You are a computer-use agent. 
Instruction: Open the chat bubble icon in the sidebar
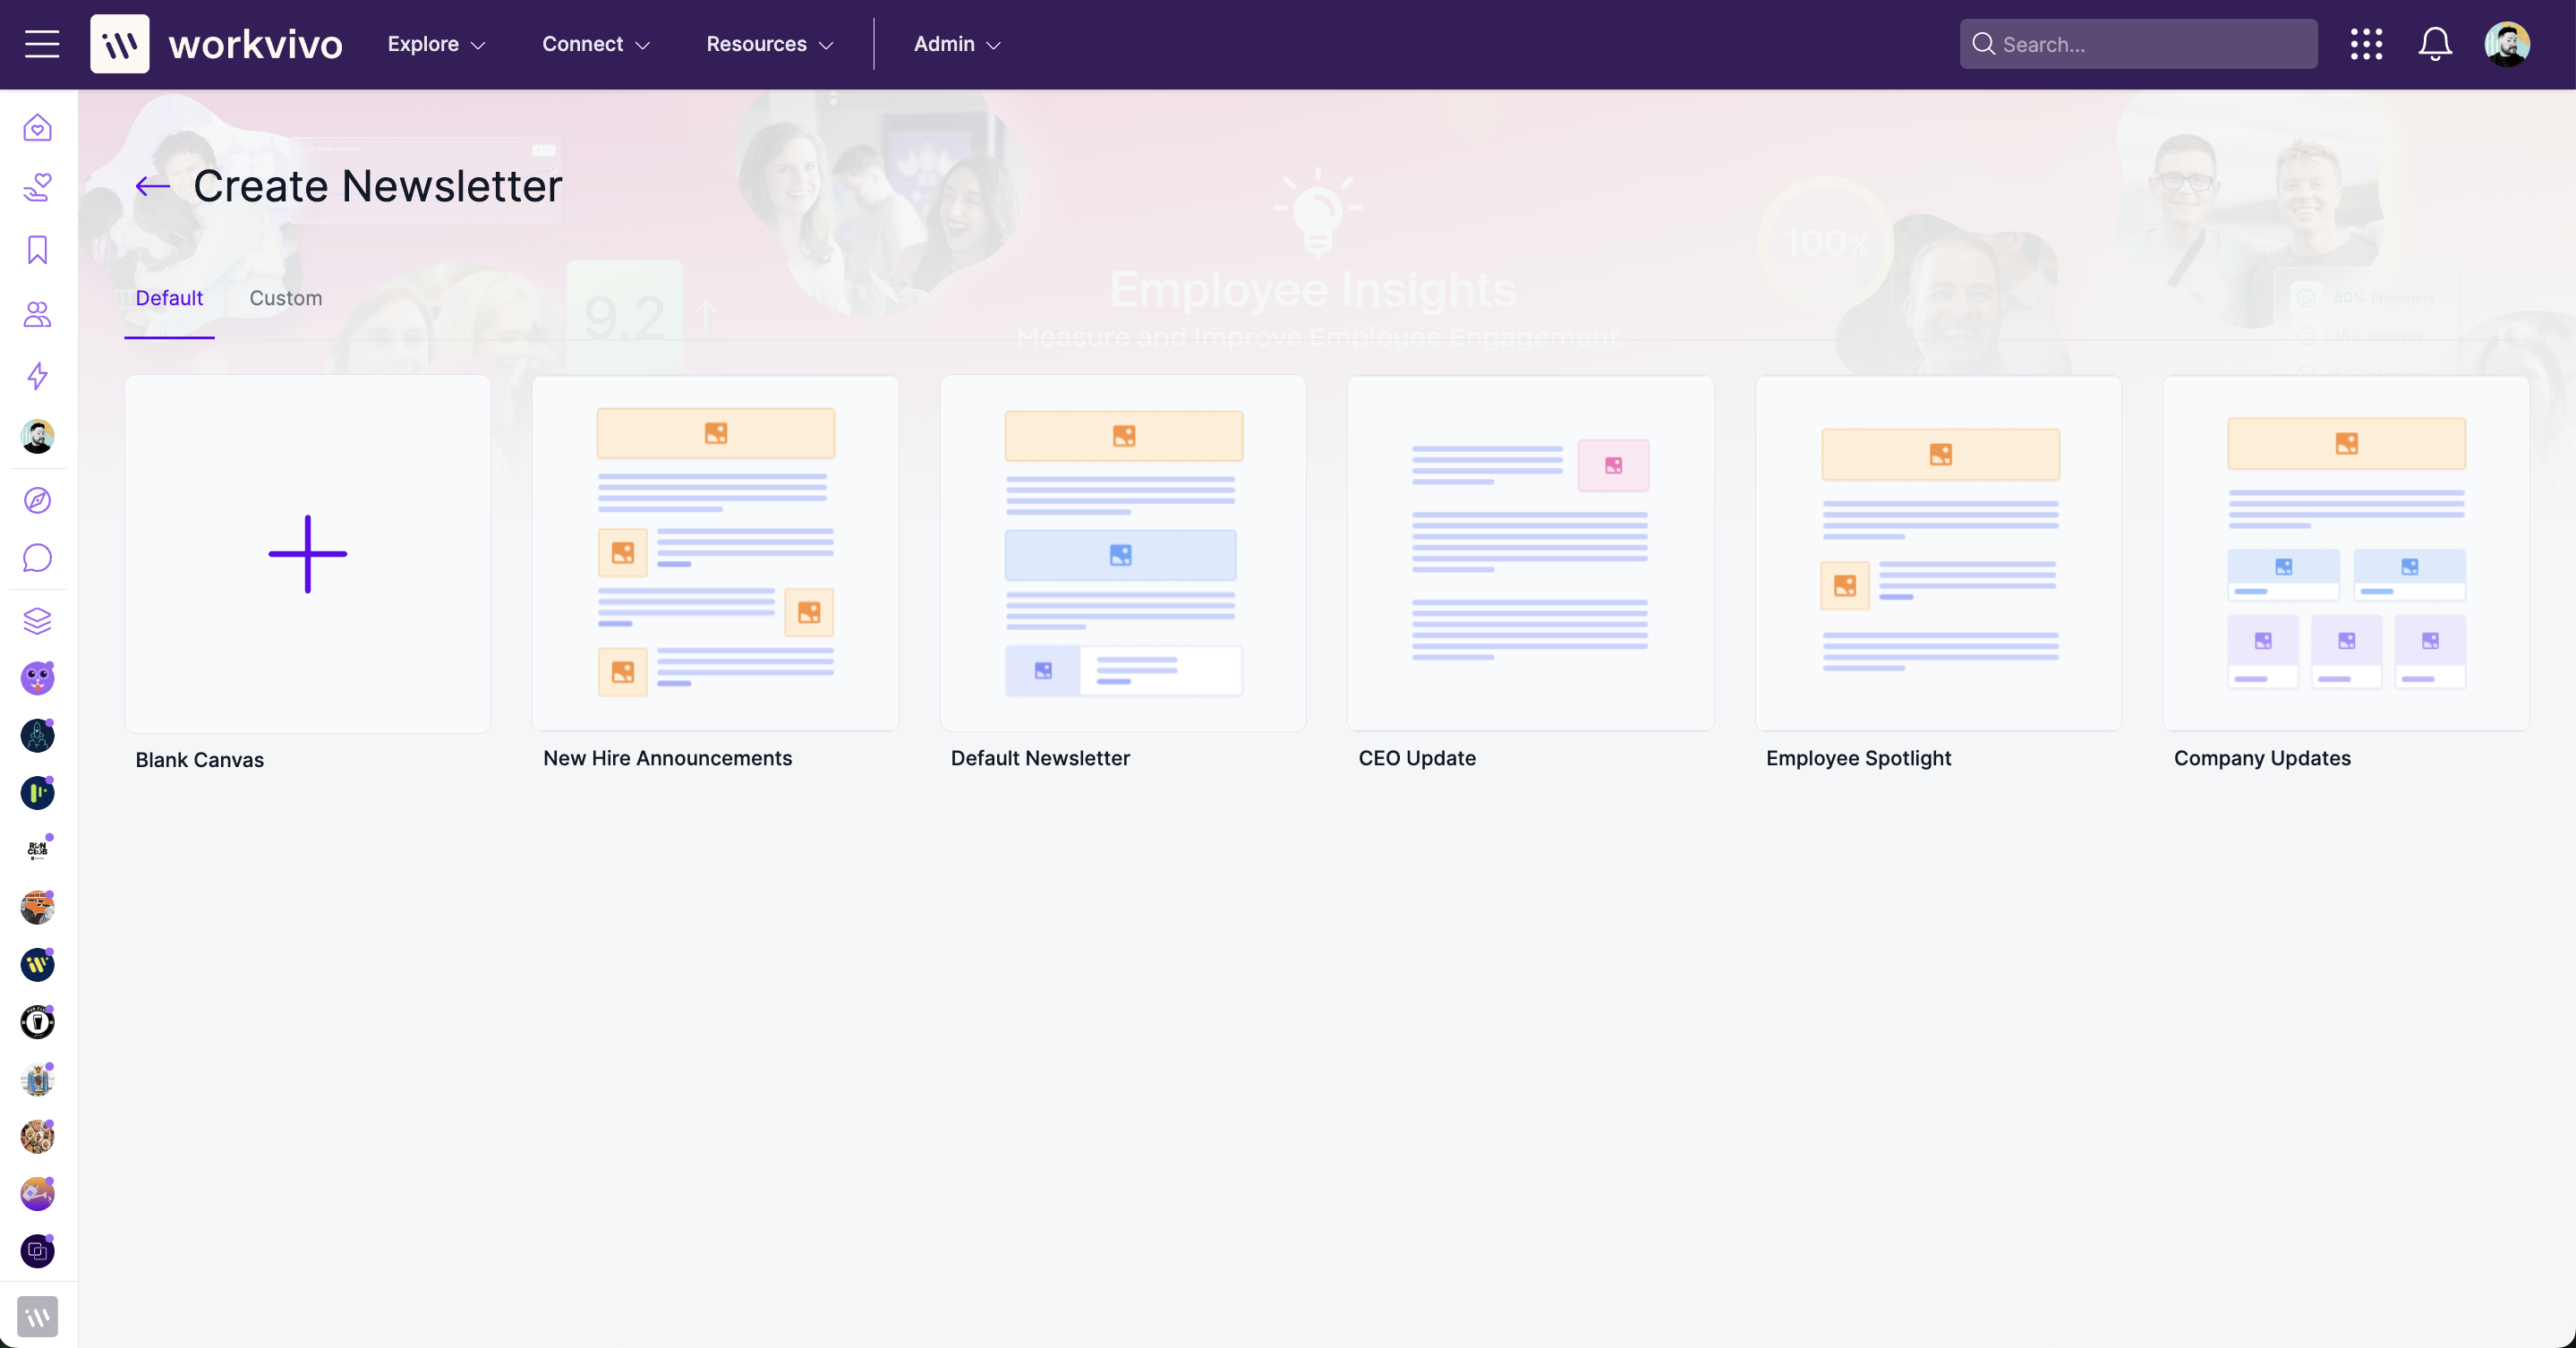point(37,558)
